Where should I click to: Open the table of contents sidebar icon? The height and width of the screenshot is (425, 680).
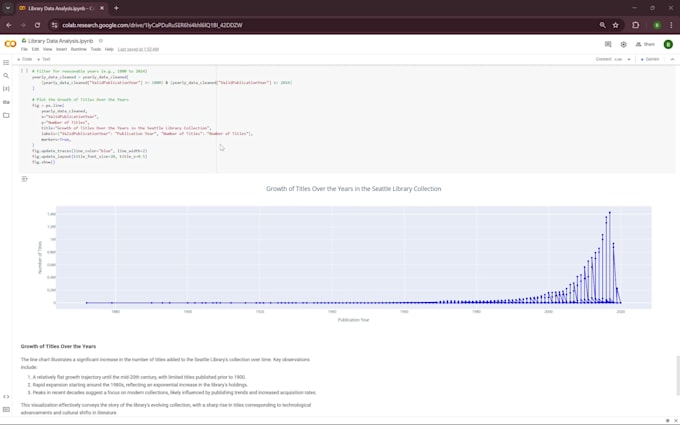click(6, 63)
